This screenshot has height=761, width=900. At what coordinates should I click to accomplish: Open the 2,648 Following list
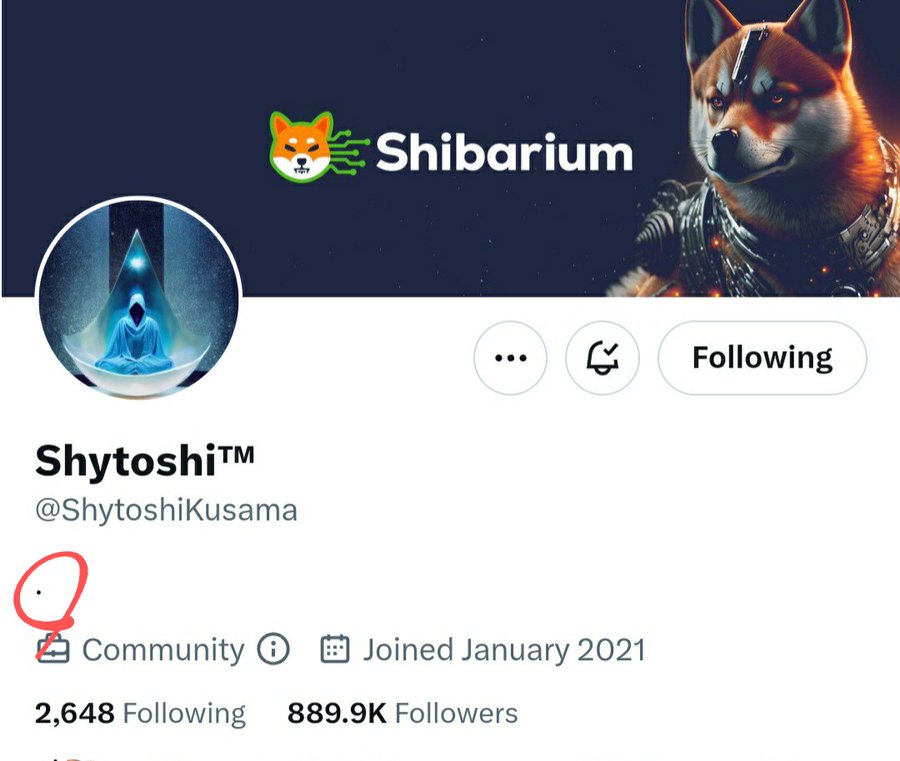pyautogui.click(x=140, y=713)
